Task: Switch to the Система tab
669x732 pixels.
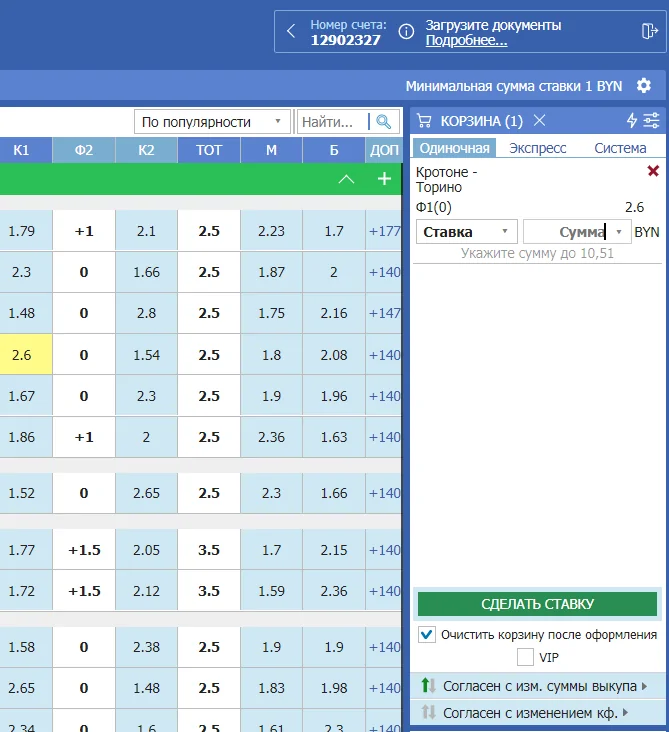Action: coord(620,148)
